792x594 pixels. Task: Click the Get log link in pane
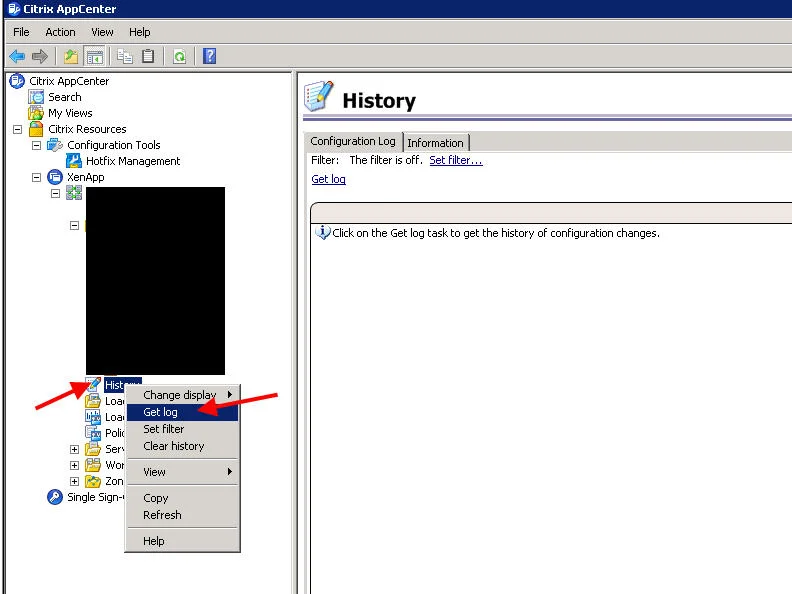(328, 179)
